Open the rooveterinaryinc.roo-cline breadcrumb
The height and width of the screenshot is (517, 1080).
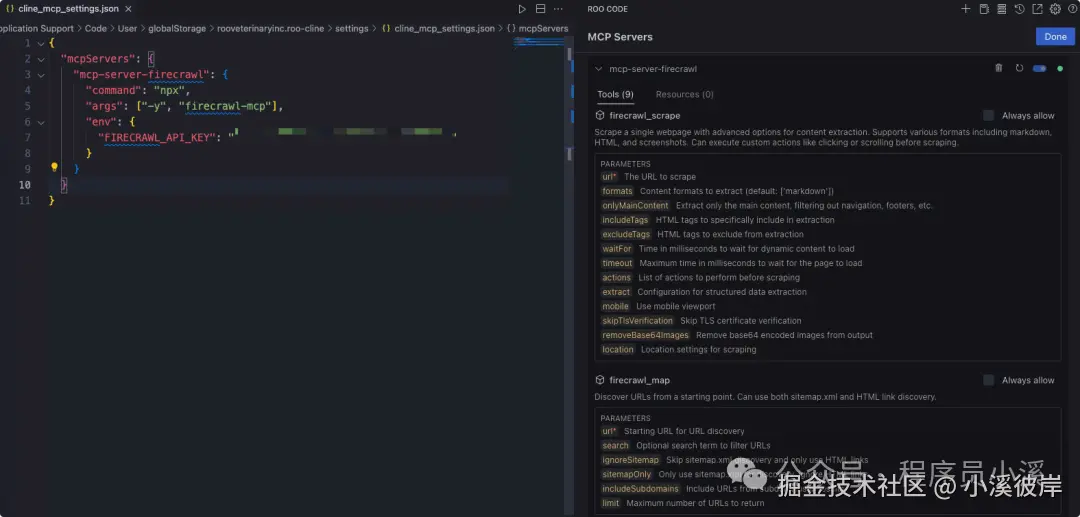[271, 29]
